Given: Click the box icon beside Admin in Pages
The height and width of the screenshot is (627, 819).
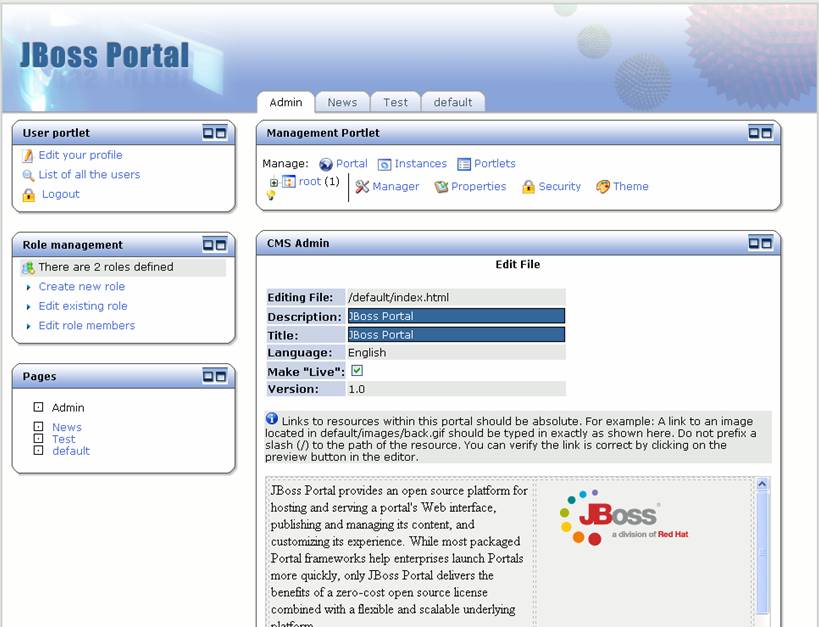Looking at the screenshot, I should 38,407.
